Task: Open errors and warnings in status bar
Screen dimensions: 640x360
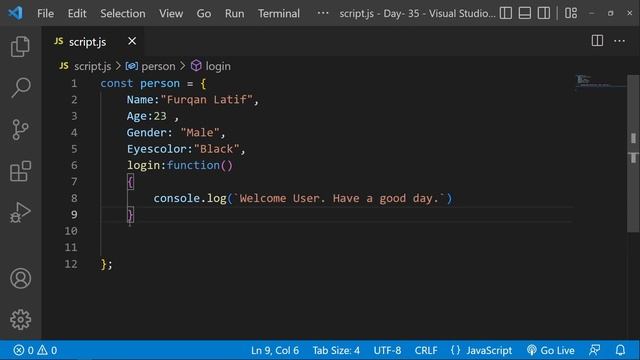Action: tap(35, 350)
